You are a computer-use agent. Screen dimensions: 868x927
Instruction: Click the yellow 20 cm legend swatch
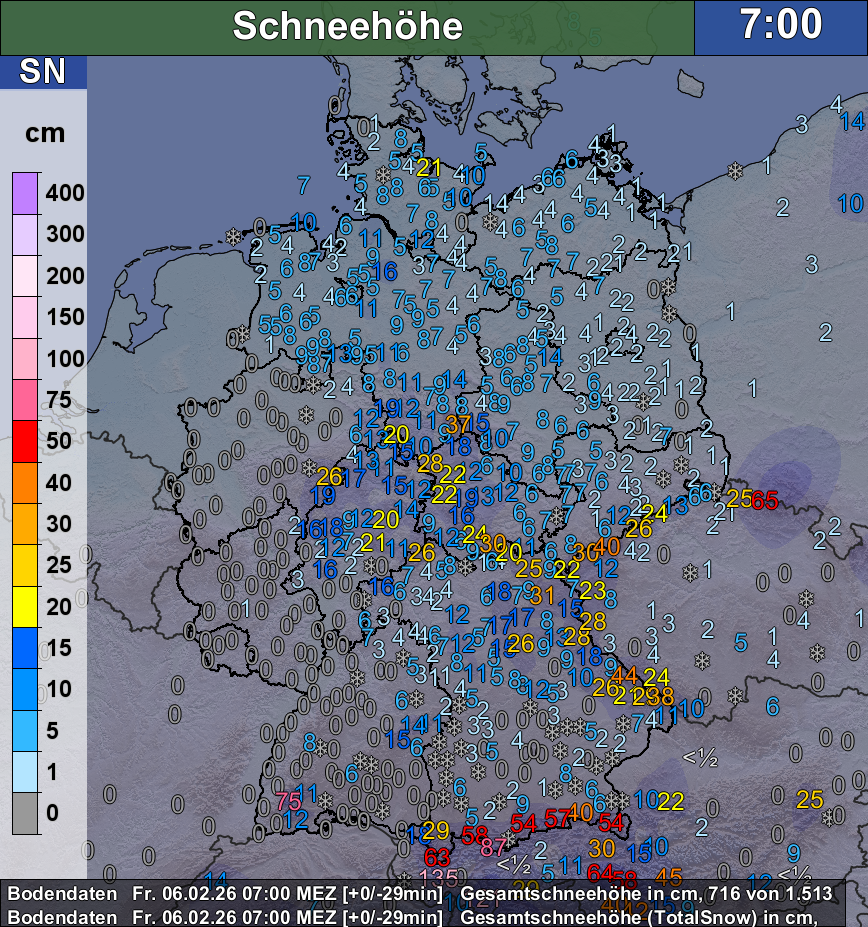point(25,606)
